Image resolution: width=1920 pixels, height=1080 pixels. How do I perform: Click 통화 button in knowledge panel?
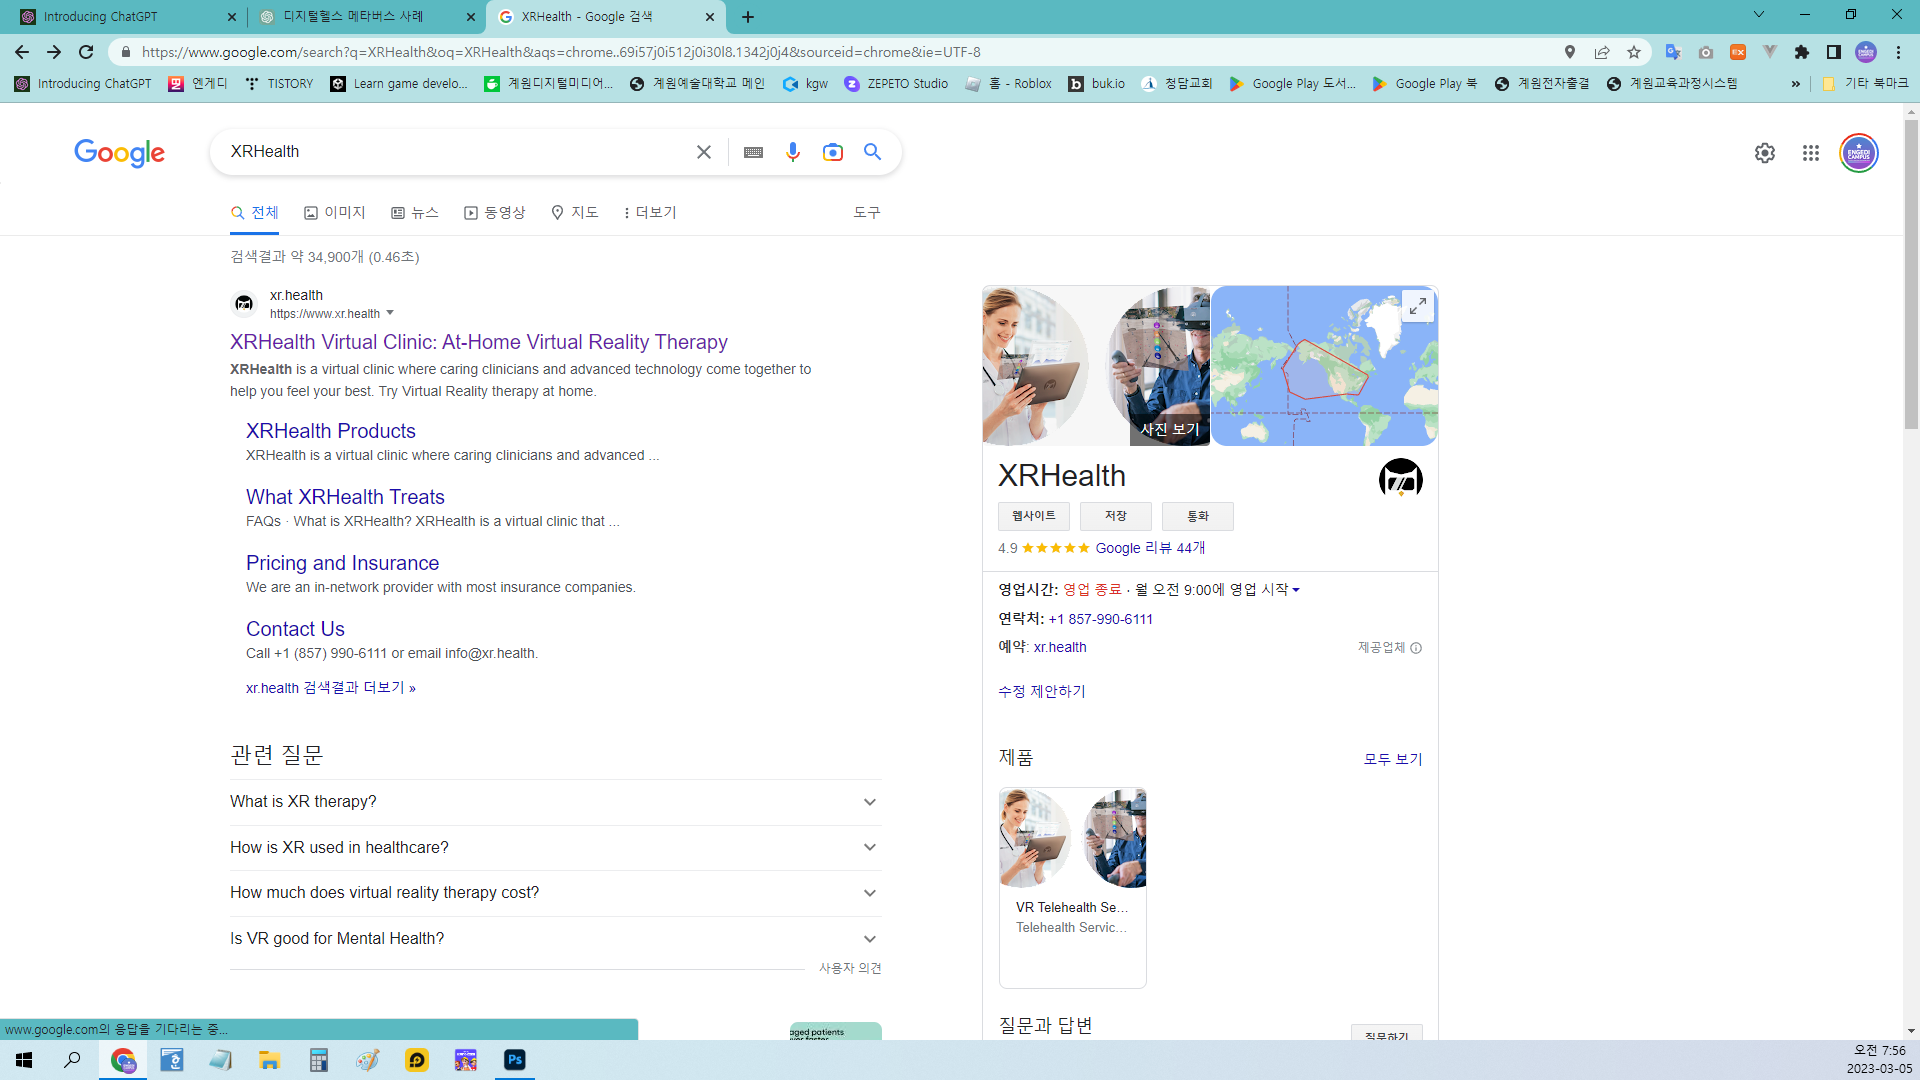click(1198, 516)
